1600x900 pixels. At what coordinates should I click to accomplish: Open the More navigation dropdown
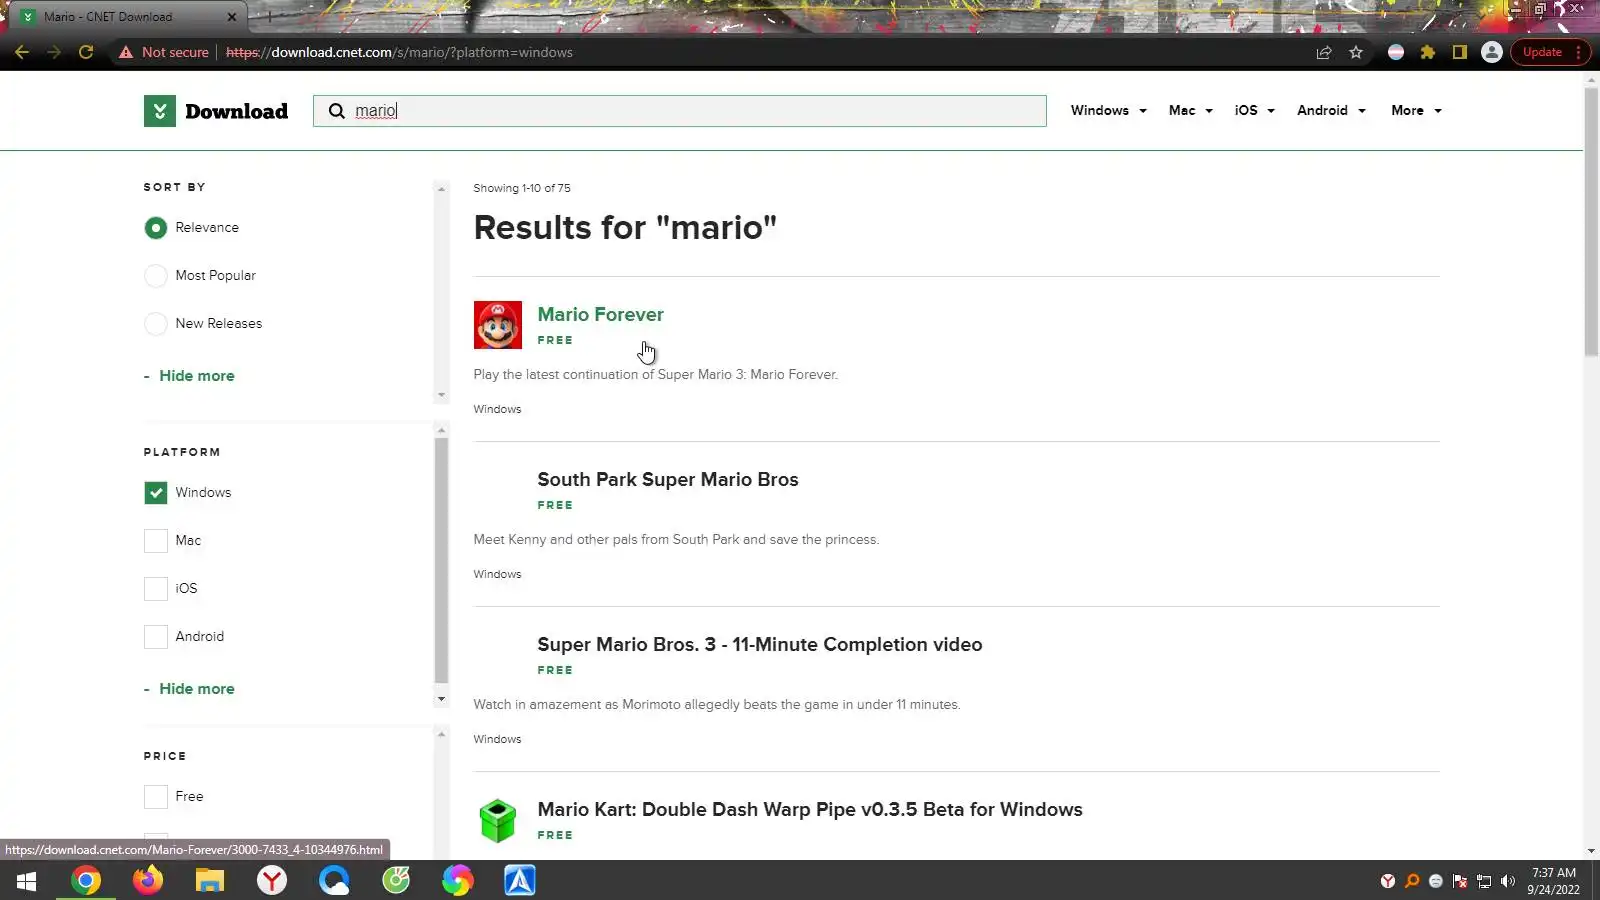point(1417,111)
